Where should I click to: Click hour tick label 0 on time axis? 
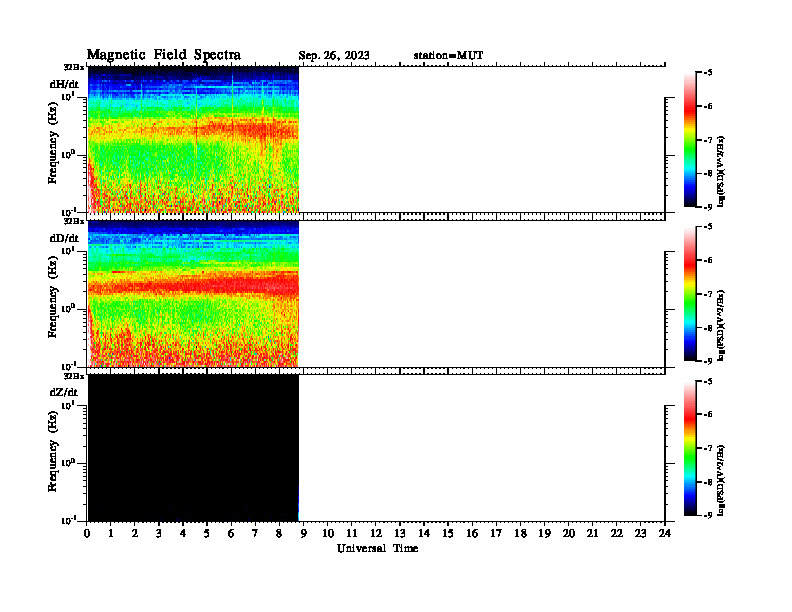coord(87,533)
